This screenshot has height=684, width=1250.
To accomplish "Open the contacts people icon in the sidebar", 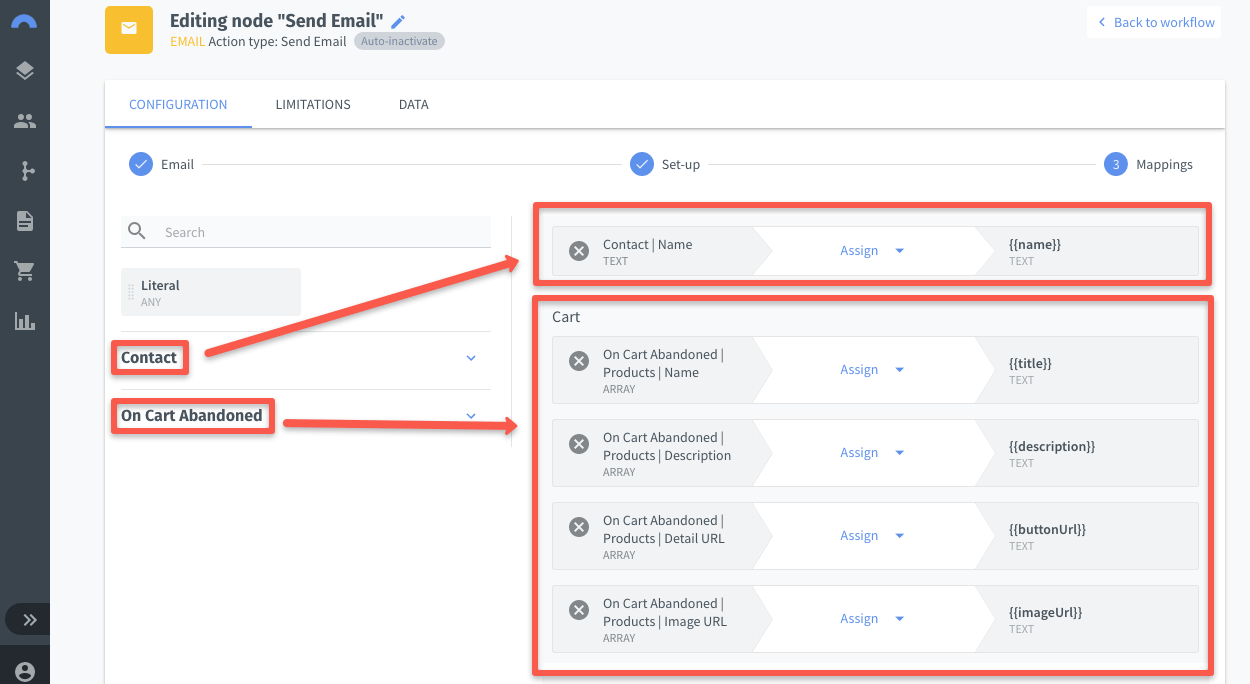I will tap(25, 121).
